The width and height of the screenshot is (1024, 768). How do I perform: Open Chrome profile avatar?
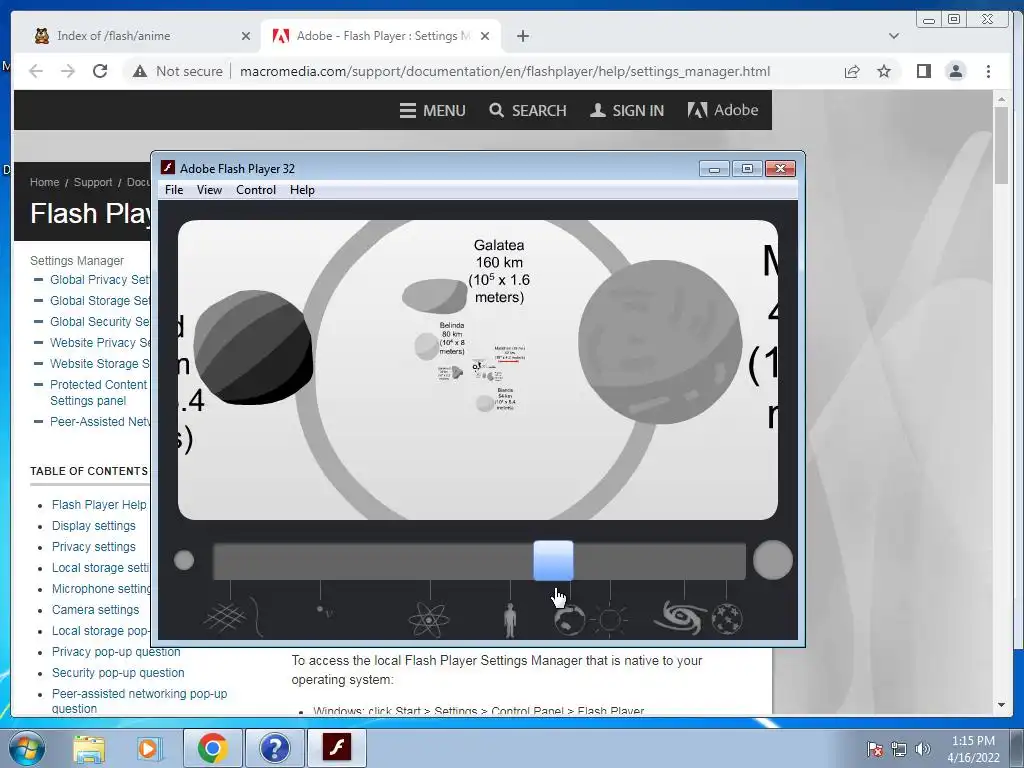(955, 71)
